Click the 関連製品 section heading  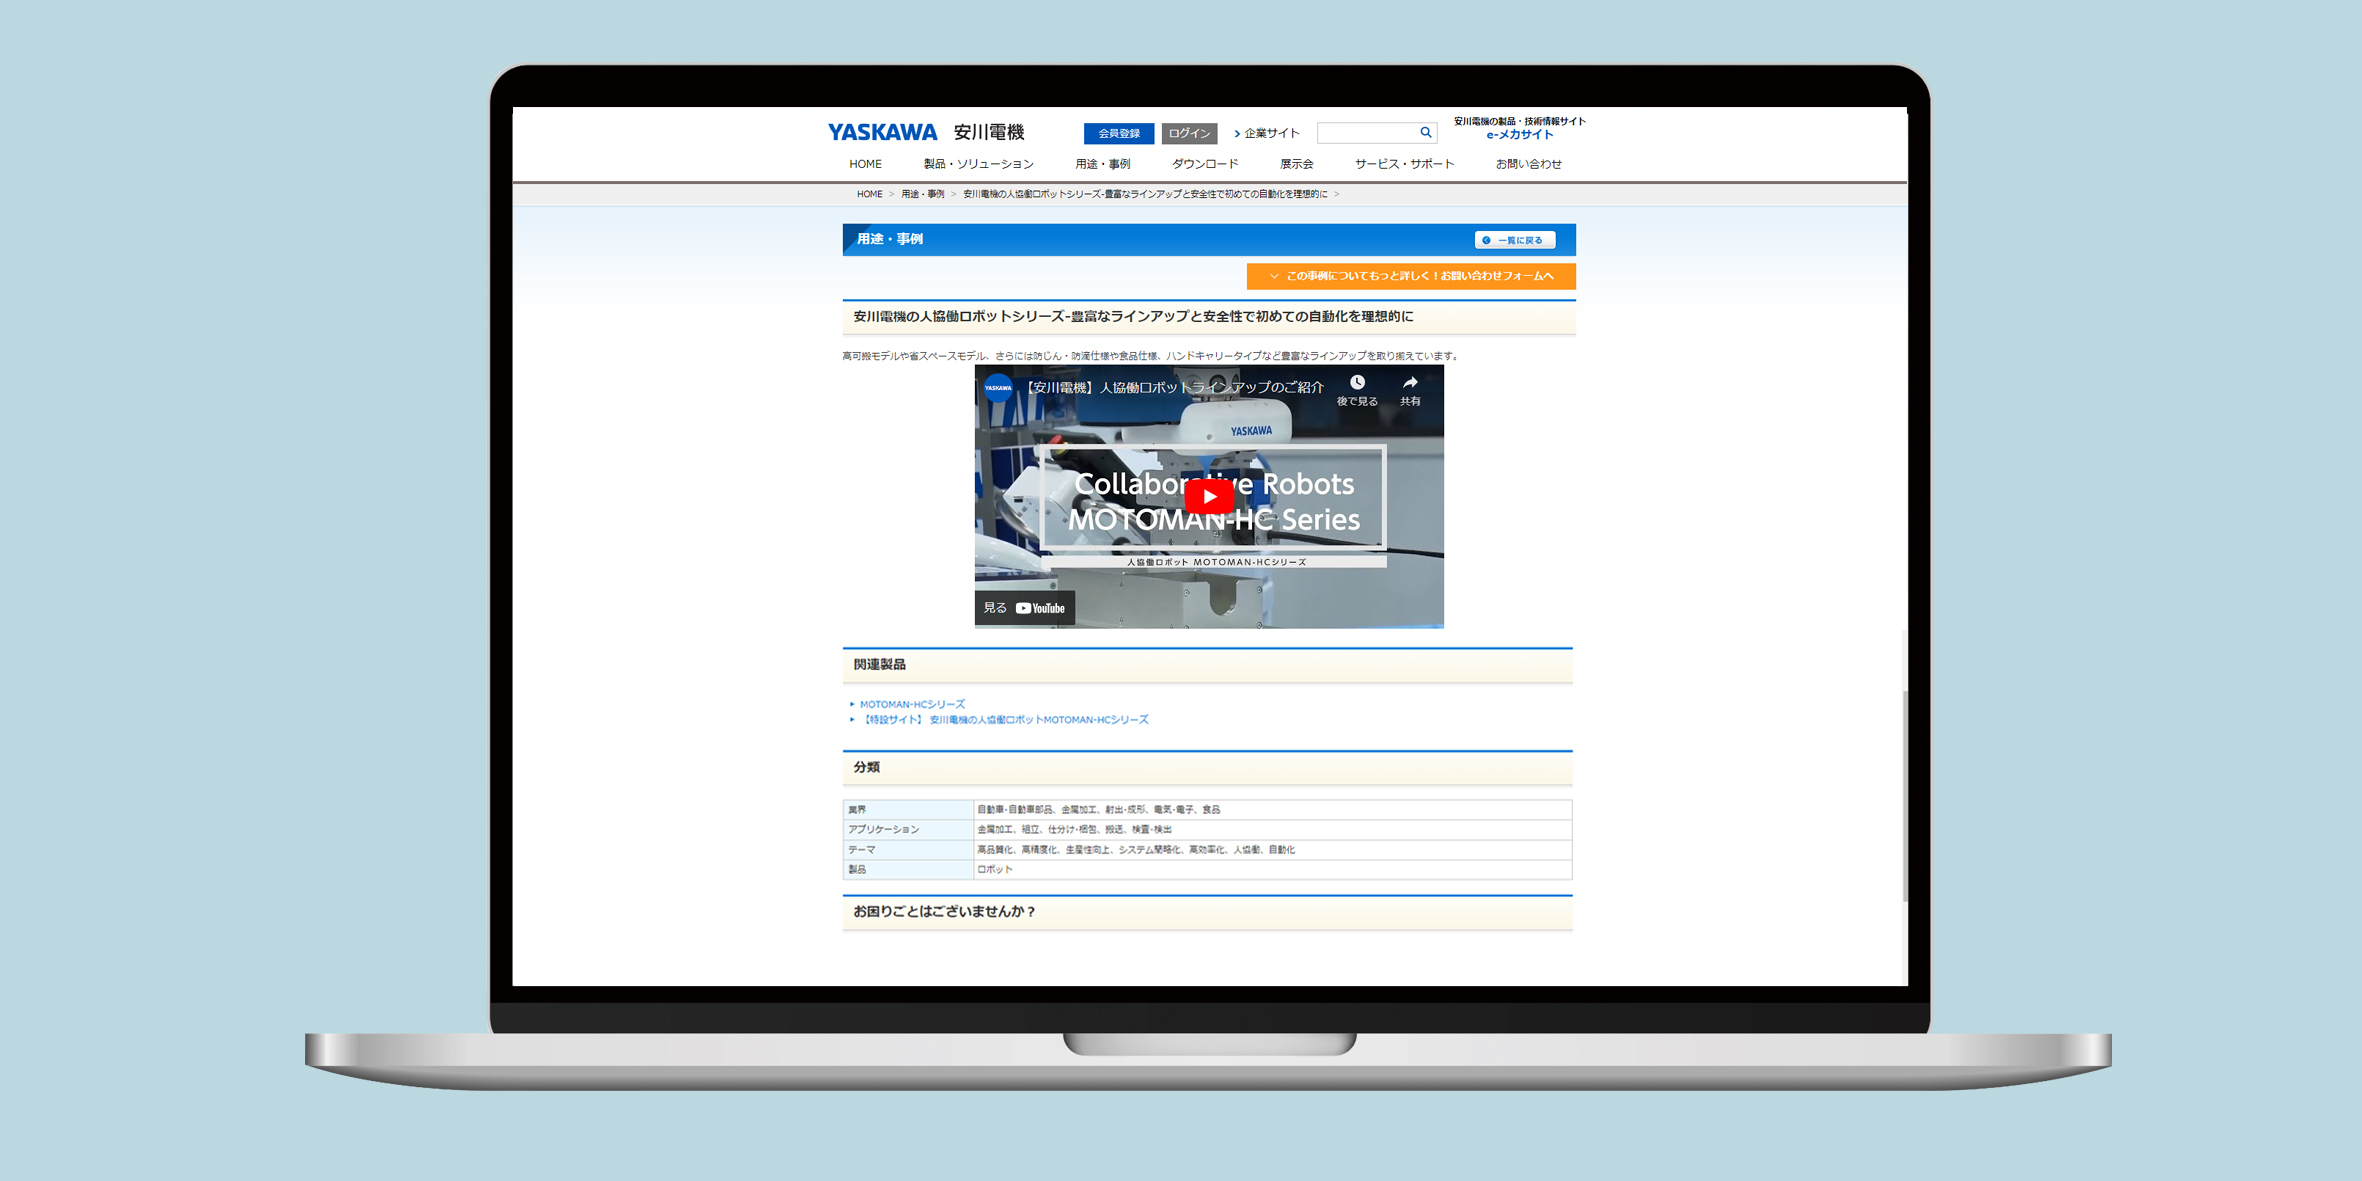click(879, 665)
